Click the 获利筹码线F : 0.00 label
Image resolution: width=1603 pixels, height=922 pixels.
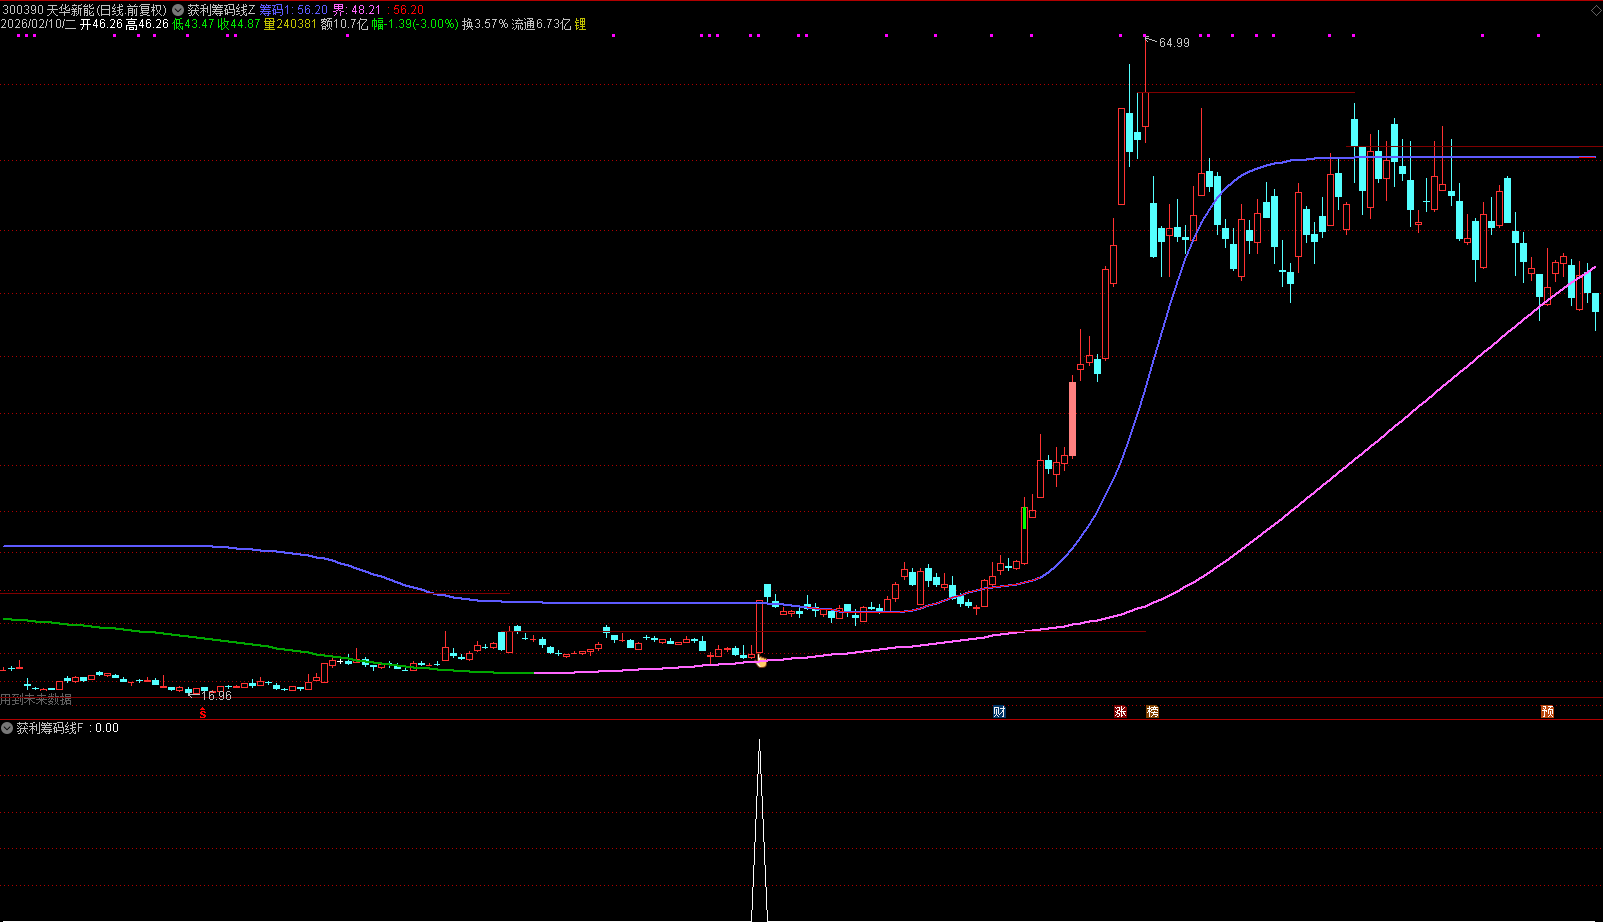click(67, 728)
